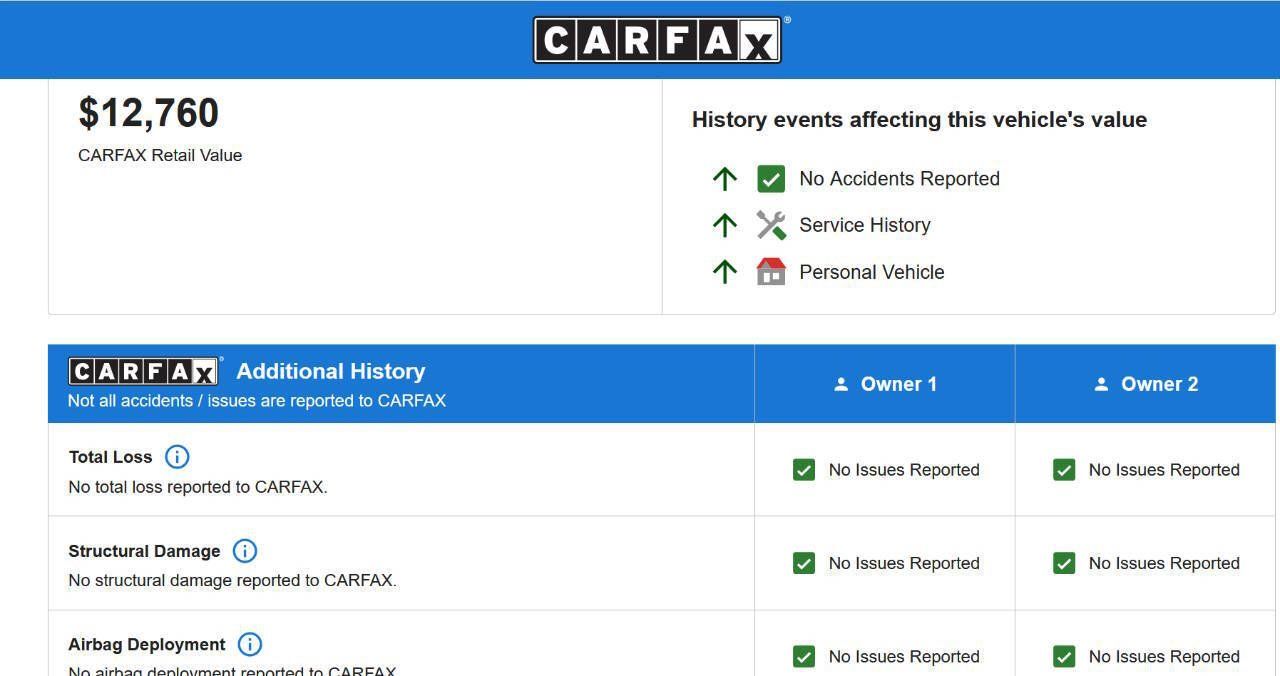Click Owner 2 'No Issues Reported' in Airbag Deployment row
The width and height of the screenshot is (1280, 676).
(x=1164, y=657)
